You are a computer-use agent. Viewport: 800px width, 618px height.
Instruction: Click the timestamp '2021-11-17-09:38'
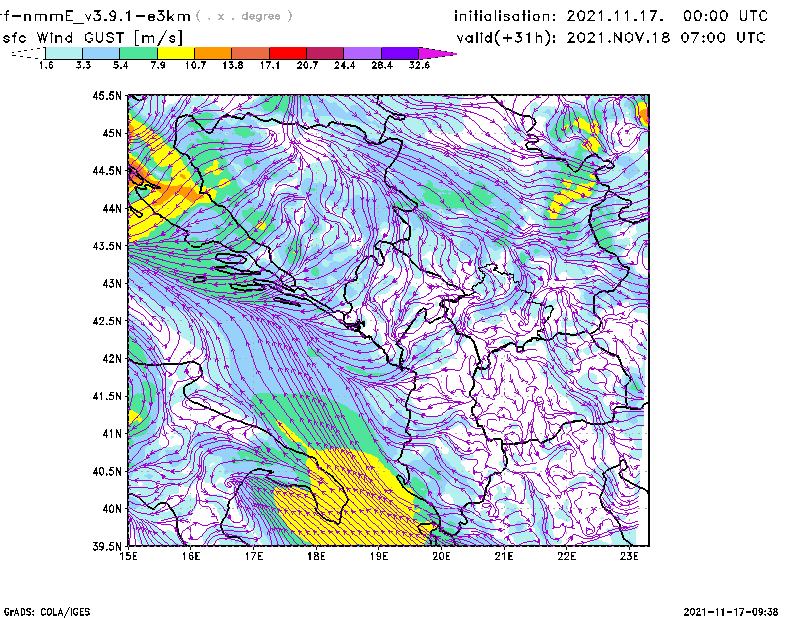[x=731, y=612]
